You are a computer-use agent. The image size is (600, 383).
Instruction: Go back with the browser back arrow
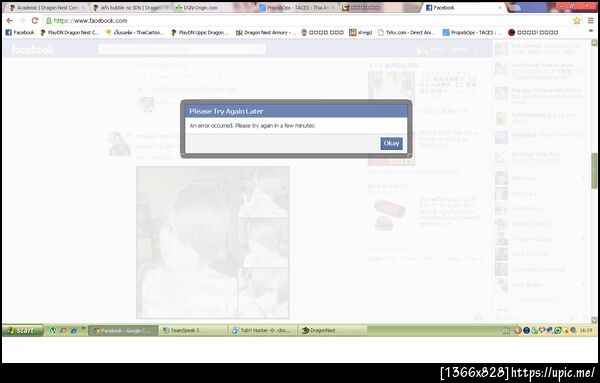coord(10,21)
